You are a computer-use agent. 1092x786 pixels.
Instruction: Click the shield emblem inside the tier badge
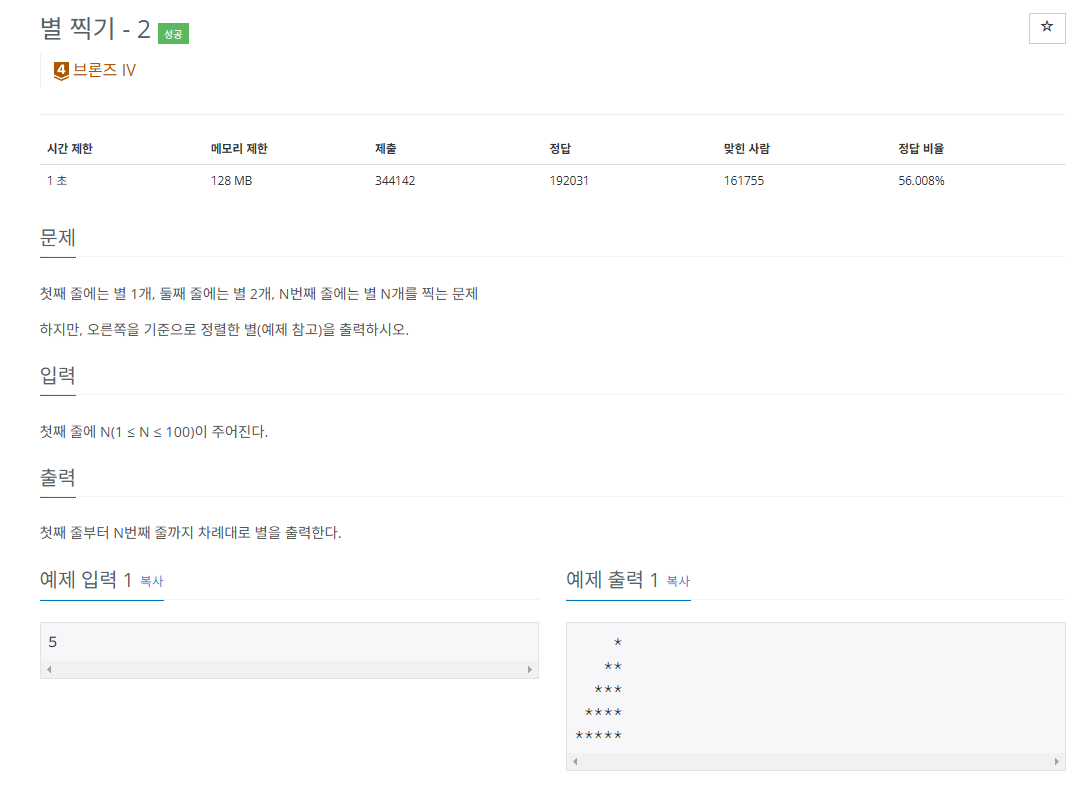coord(60,70)
